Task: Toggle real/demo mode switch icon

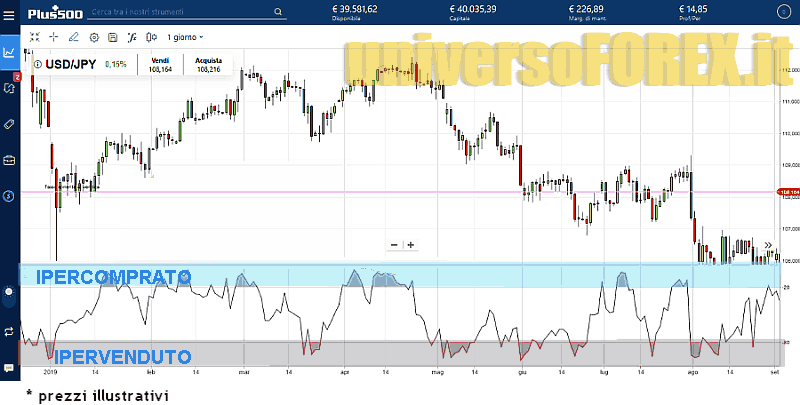Action: [x=9, y=330]
